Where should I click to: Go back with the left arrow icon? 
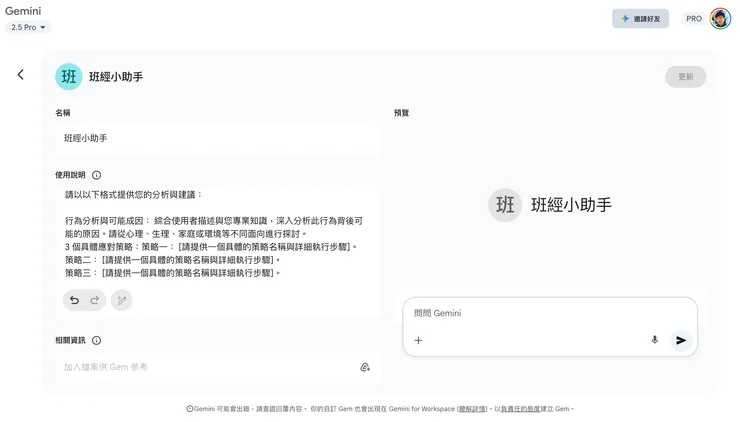(21, 75)
